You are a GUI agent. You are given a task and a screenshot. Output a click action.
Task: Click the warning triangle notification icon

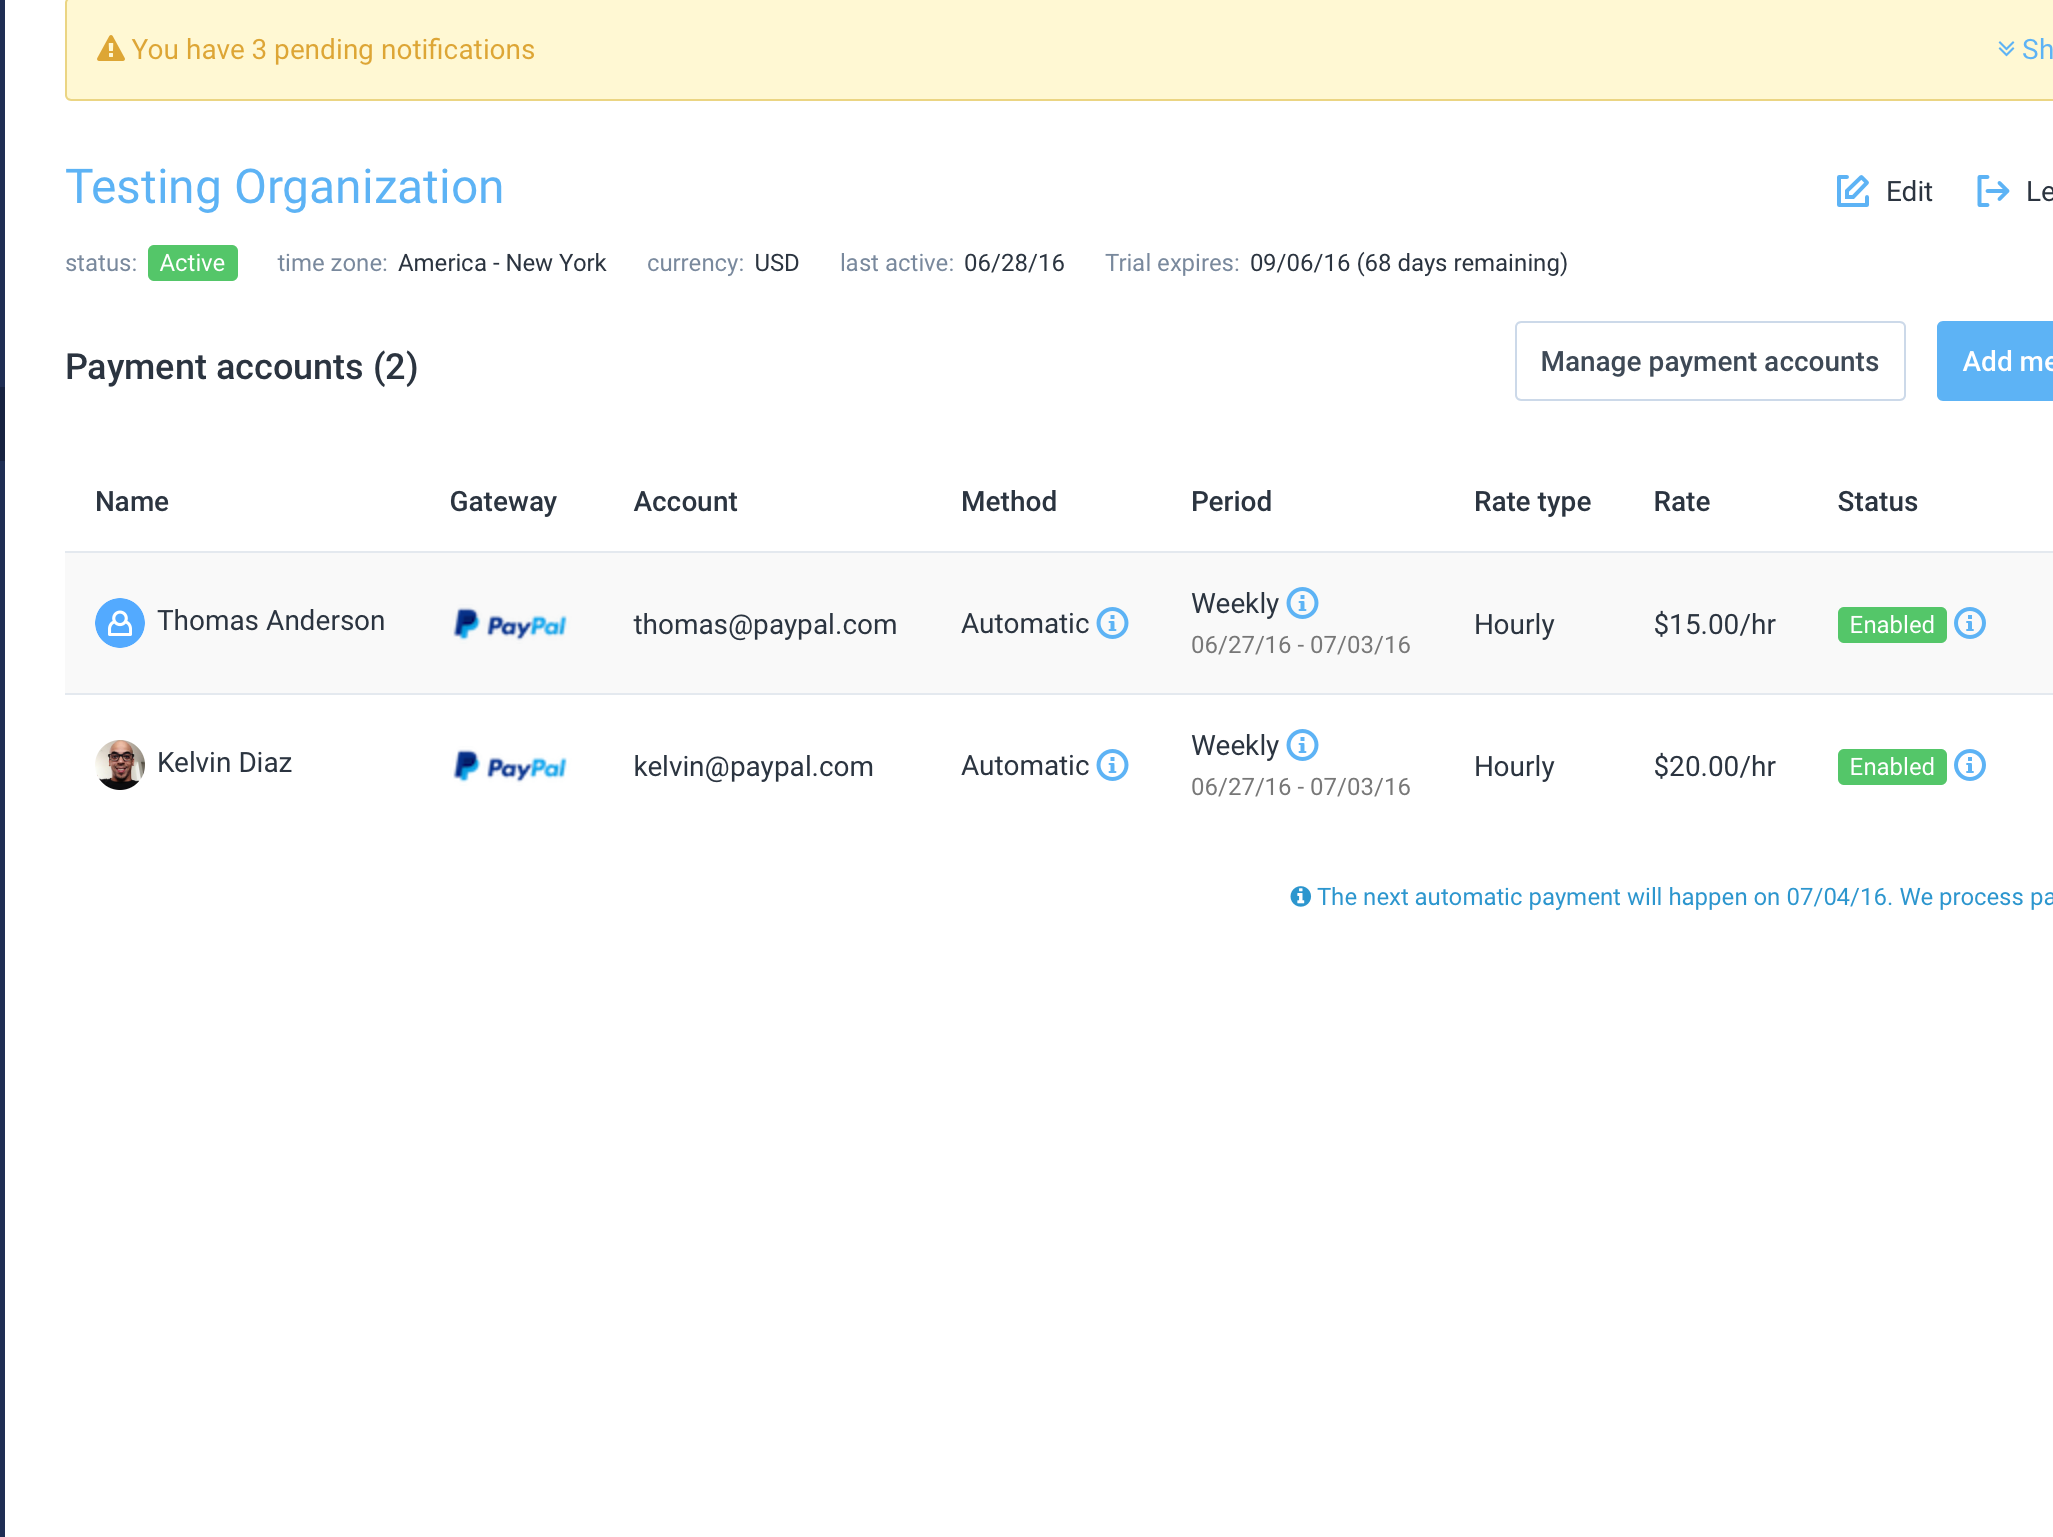click(x=110, y=49)
